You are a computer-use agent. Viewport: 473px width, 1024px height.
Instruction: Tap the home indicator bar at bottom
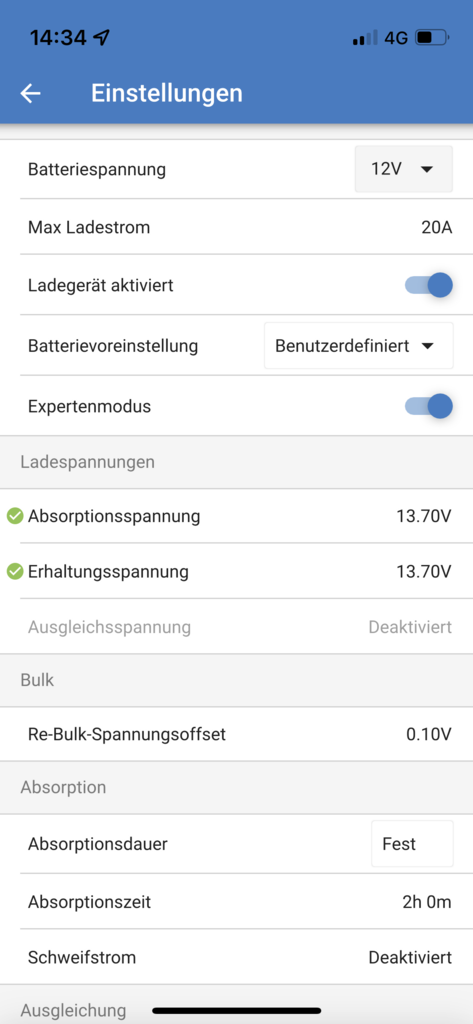coord(236,1011)
